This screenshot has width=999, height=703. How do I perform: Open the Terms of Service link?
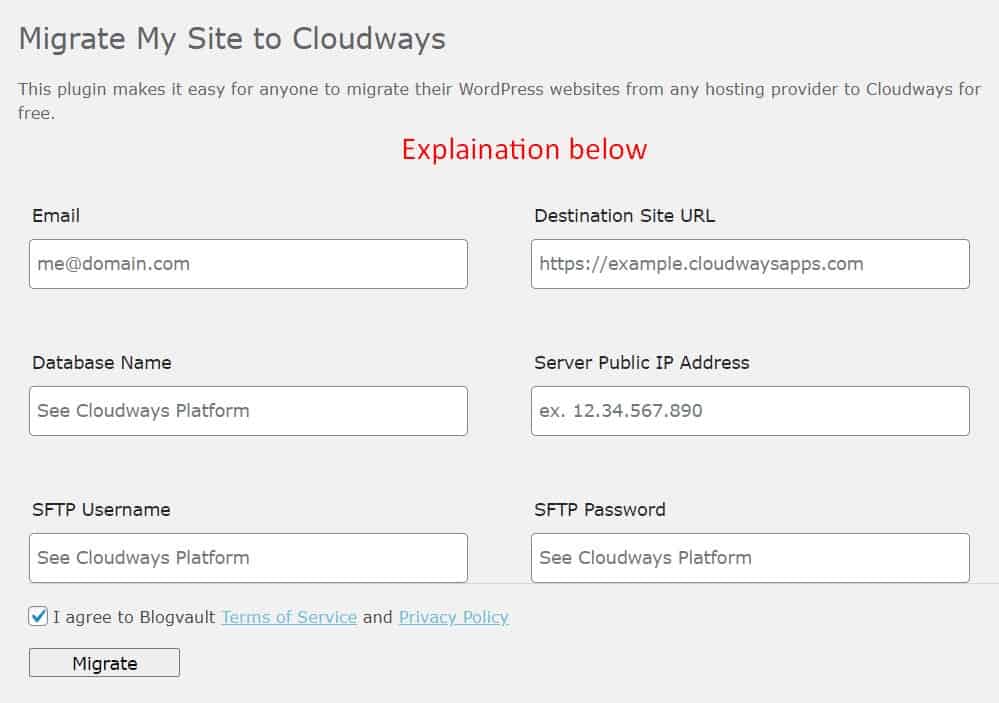pyautogui.click(x=289, y=617)
